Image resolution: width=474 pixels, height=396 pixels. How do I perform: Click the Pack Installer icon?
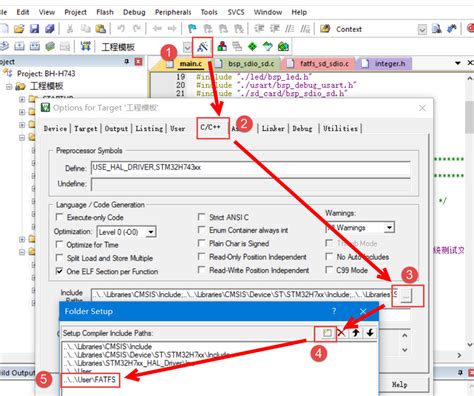pyautogui.click(x=283, y=46)
